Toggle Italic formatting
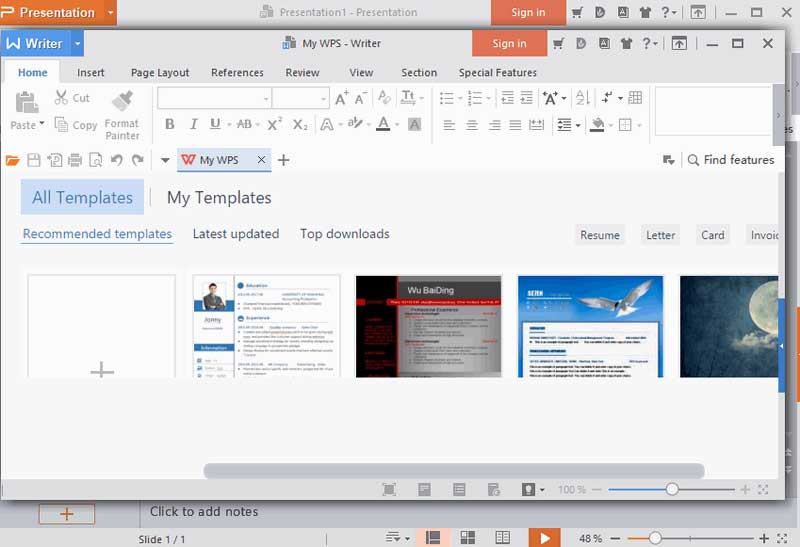This screenshot has width=800, height=547. coord(193,124)
